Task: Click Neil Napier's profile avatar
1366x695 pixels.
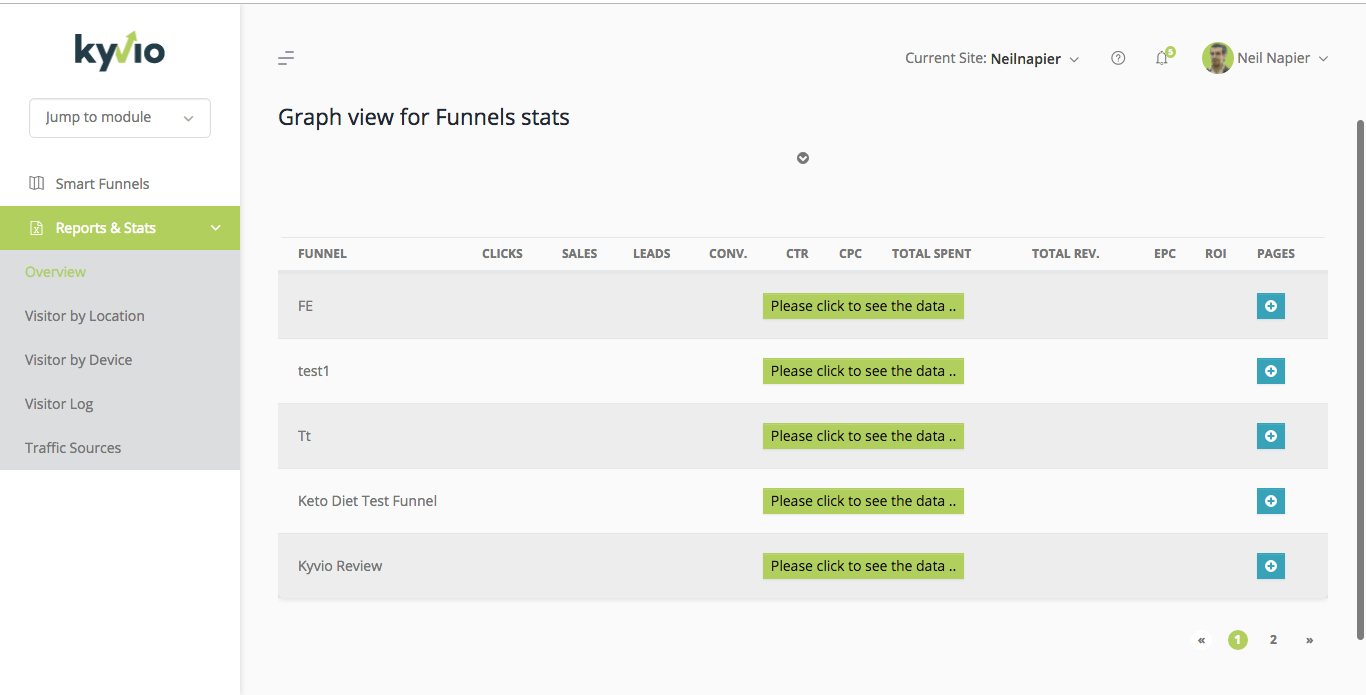Action: pyautogui.click(x=1217, y=58)
